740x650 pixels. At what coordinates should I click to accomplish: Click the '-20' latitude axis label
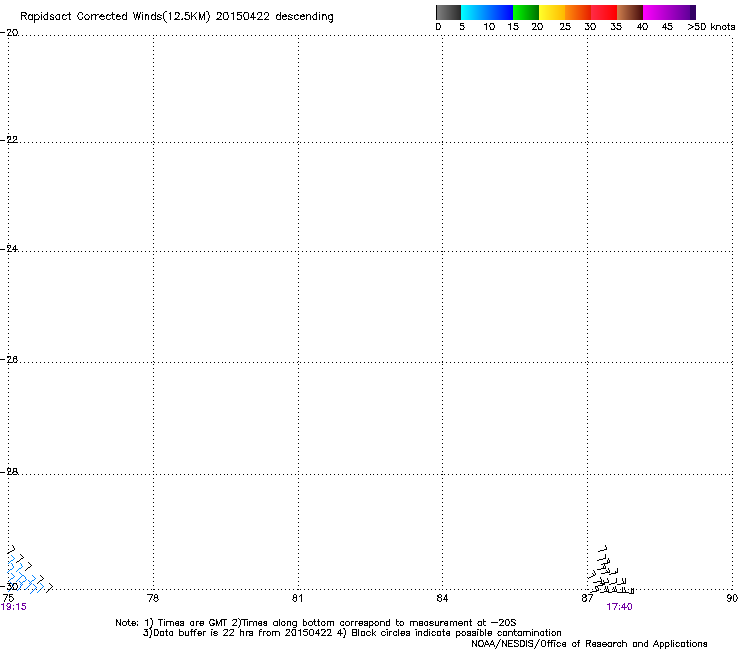click(10, 33)
